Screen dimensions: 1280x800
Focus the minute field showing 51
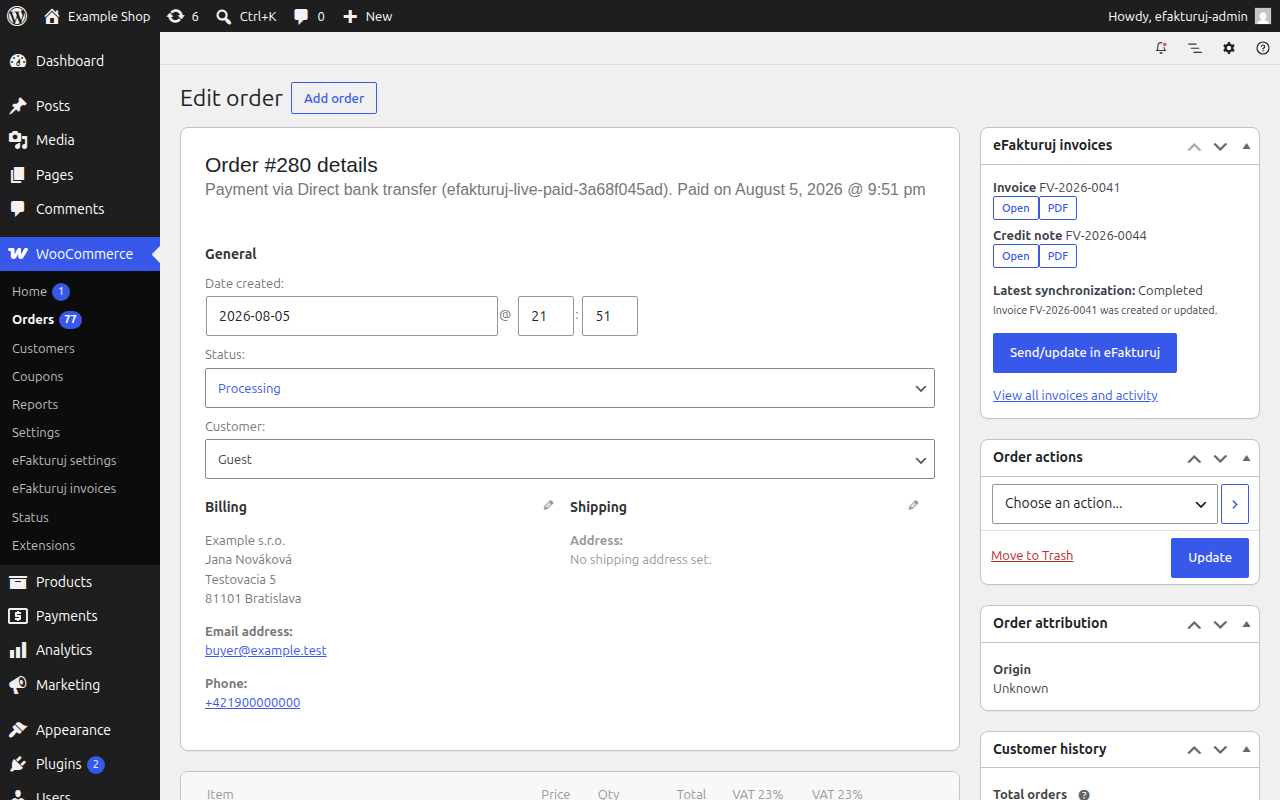tap(610, 316)
